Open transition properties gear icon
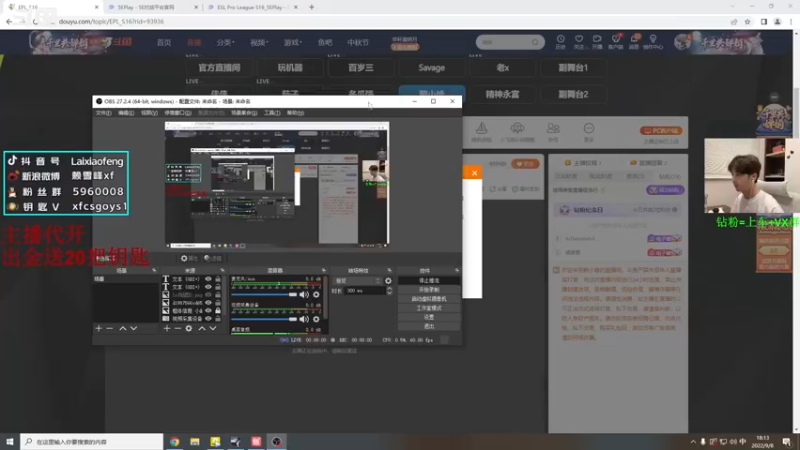Viewport: 800px width, 450px height. tap(388, 281)
